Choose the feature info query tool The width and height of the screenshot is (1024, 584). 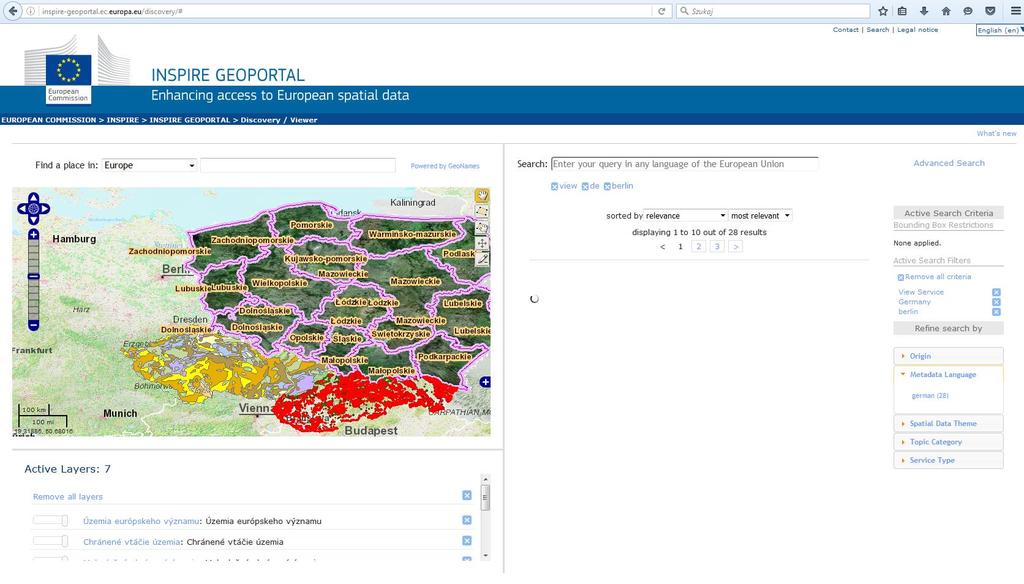coord(482,227)
